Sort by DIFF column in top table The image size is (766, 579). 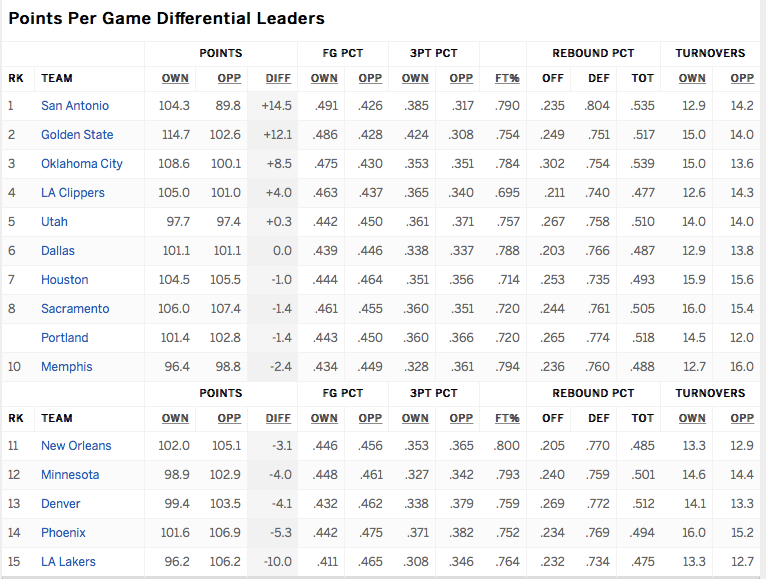point(278,78)
